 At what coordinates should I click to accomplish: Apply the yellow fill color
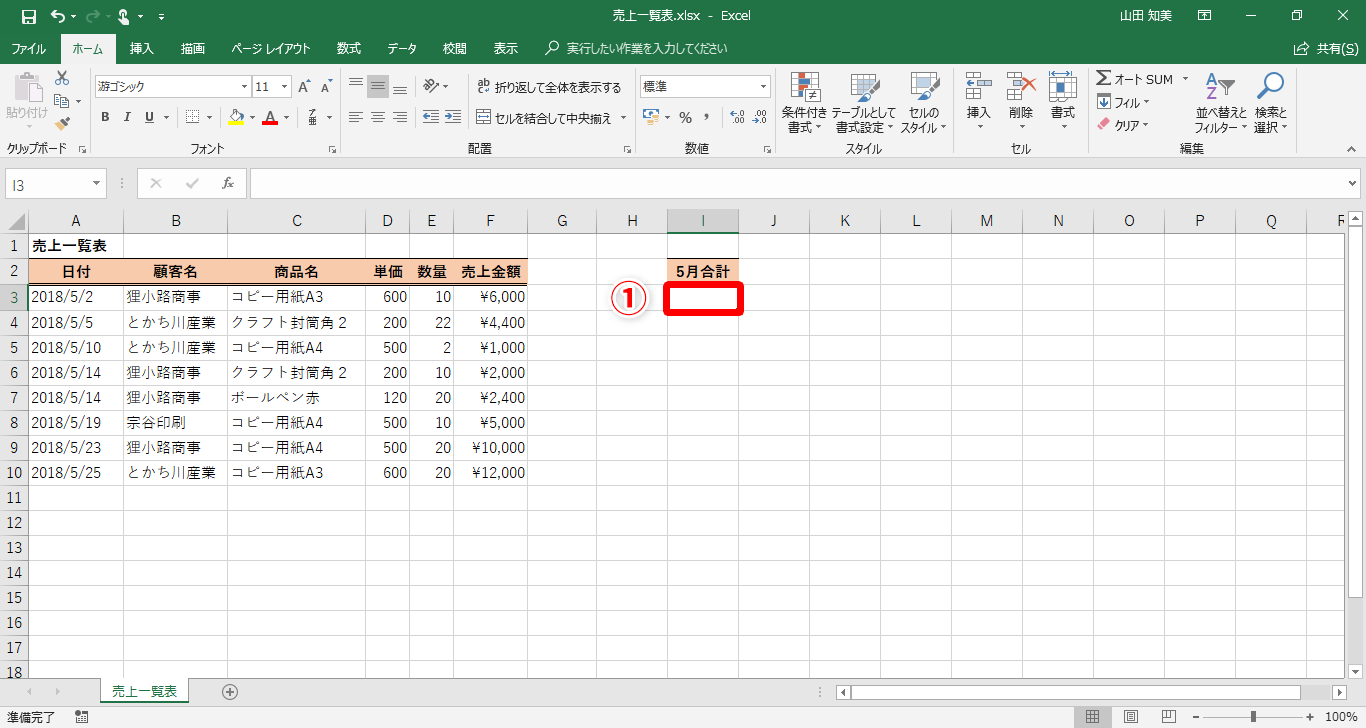tap(236, 117)
